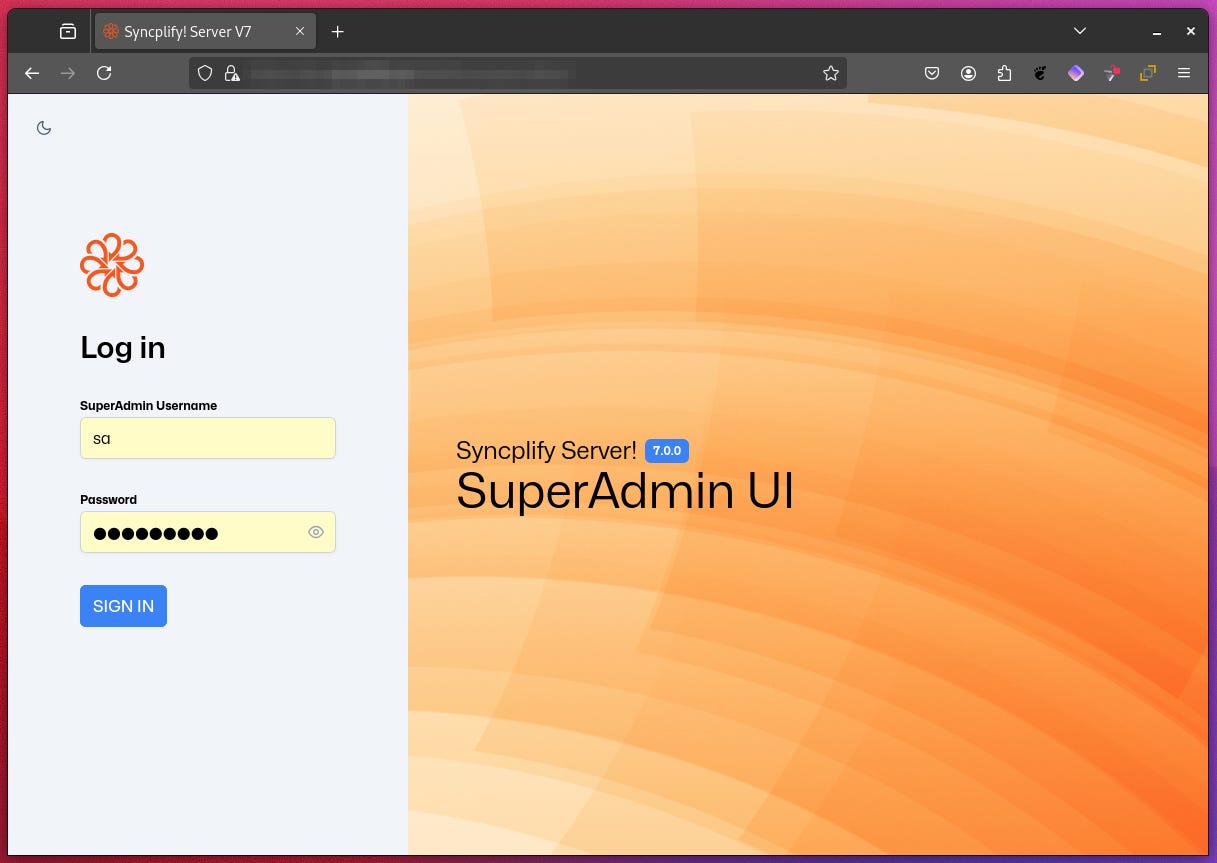Image resolution: width=1217 pixels, height=863 pixels.
Task: Click the yellow overlapping squares extension icon
Action: pyautogui.click(x=1148, y=73)
